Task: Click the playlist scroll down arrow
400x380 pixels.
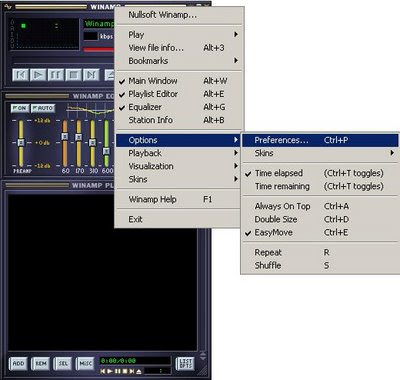Action: pos(203,358)
